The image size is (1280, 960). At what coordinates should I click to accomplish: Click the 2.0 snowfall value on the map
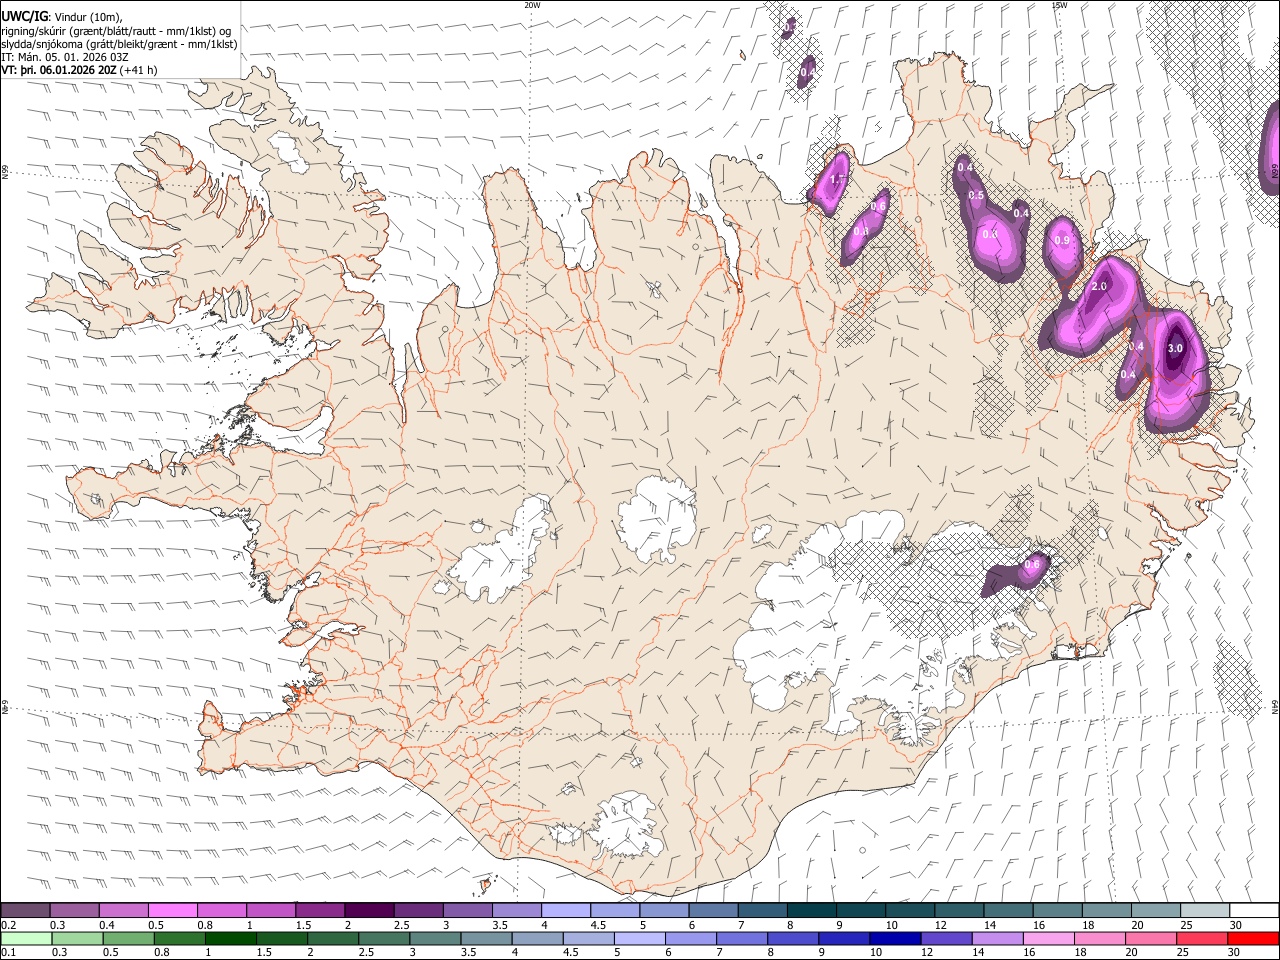pos(1099,287)
